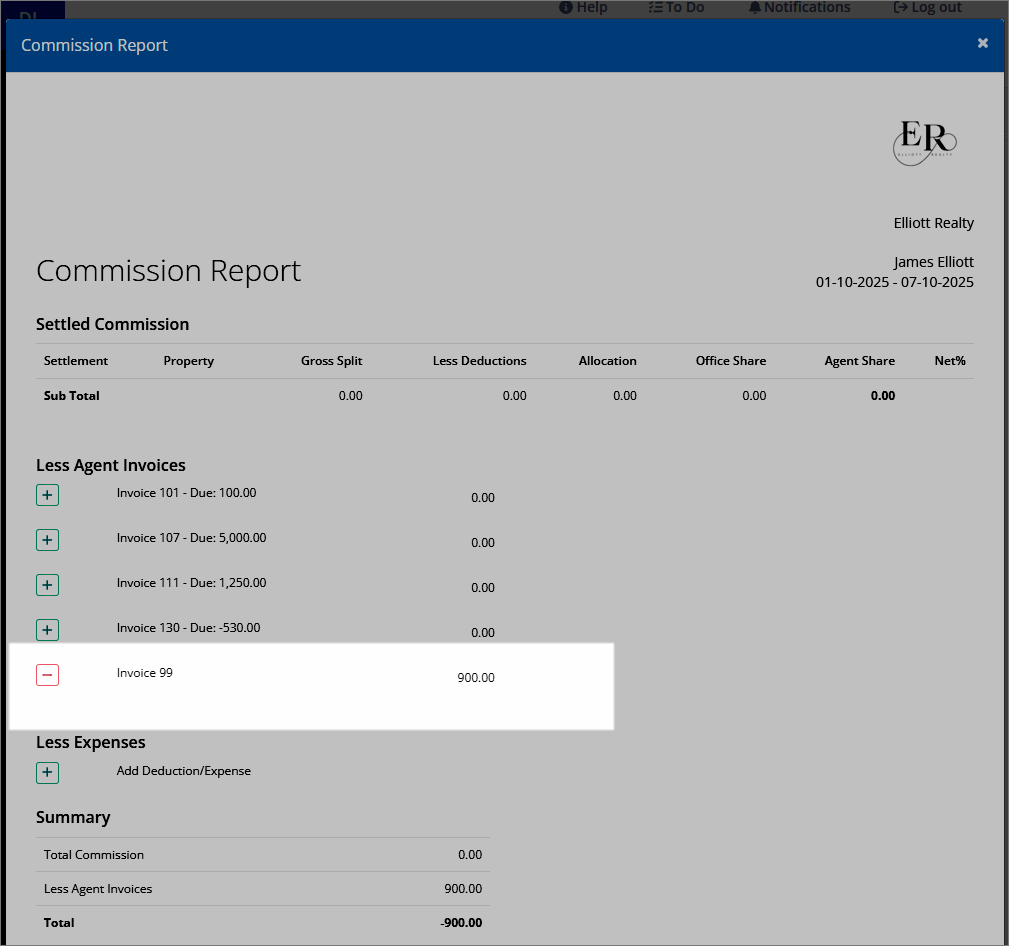Viewport: 1009px width, 946px height.
Task: Click the Gross Split column header
Action: pyautogui.click(x=331, y=361)
